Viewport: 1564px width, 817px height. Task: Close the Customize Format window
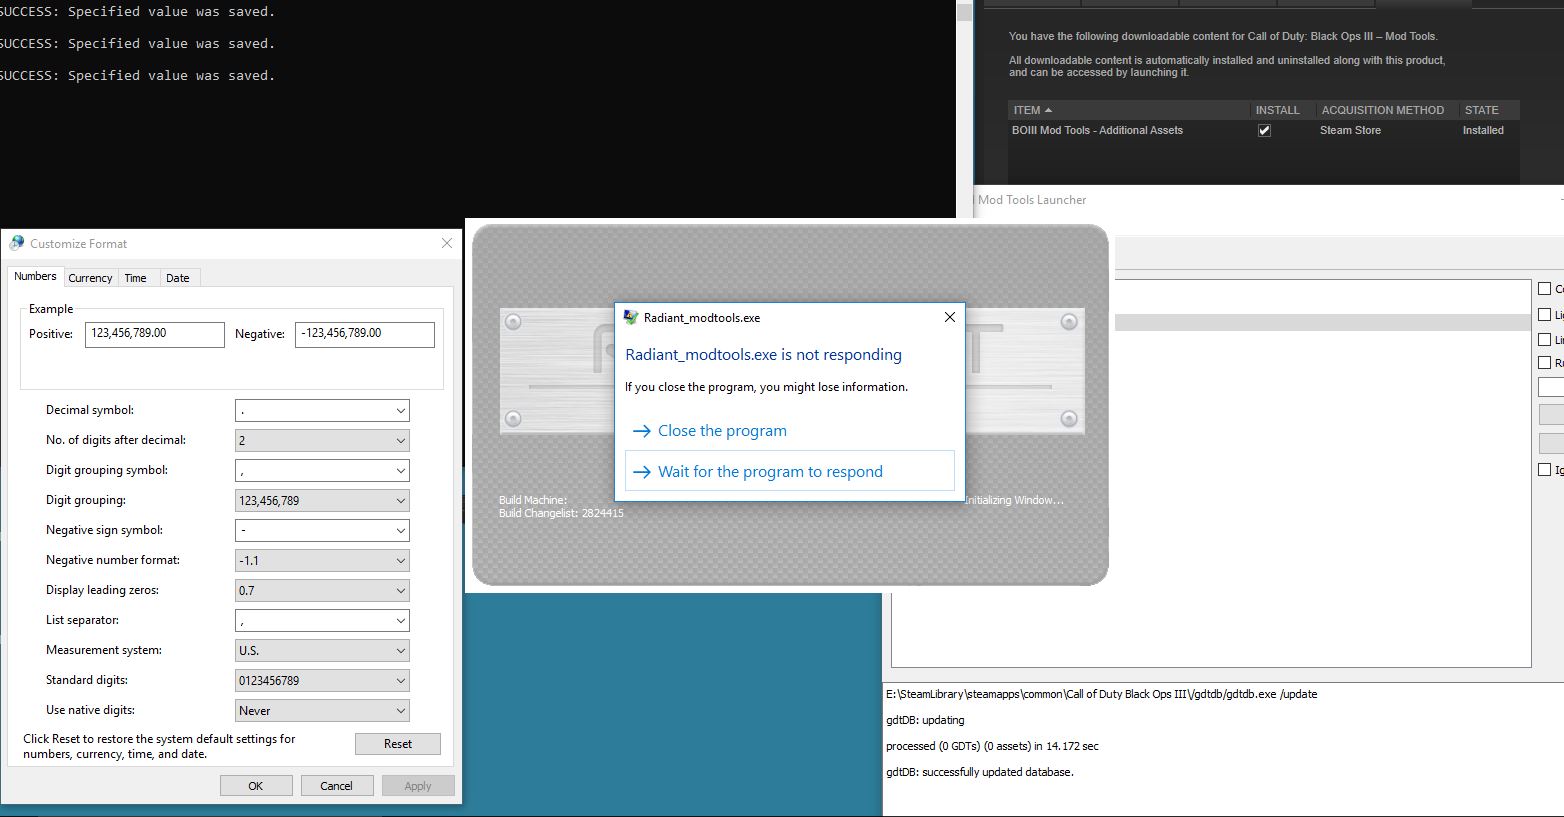pyautogui.click(x=447, y=243)
